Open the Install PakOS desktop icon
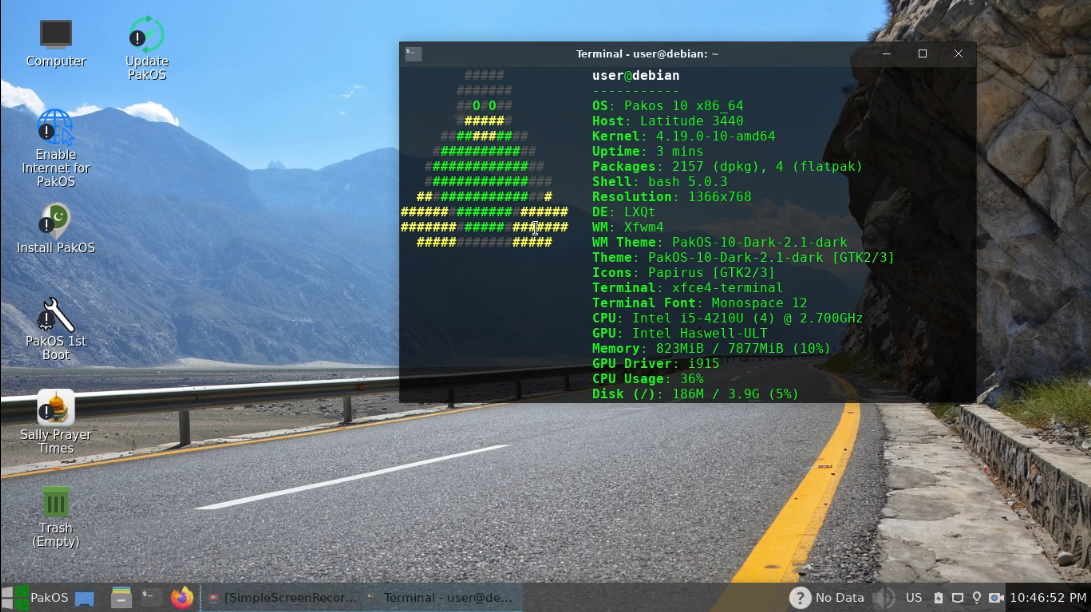The height and width of the screenshot is (612, 1091). click(x=56, y=228)
